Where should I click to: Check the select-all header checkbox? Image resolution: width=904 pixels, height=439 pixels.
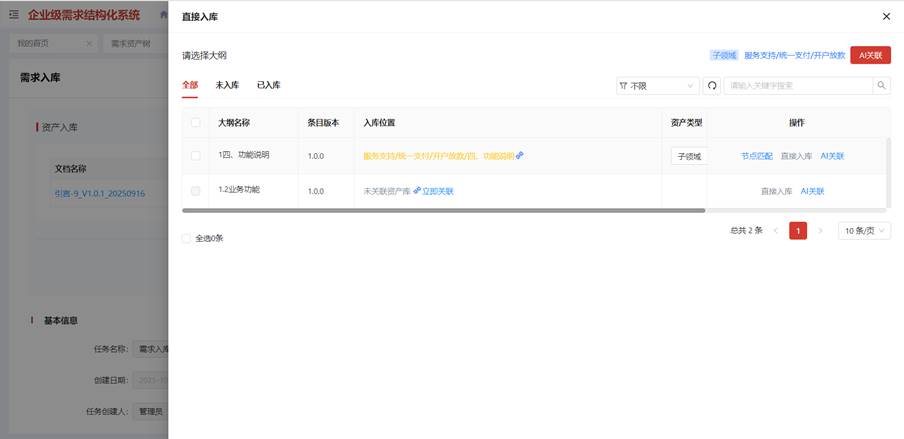point(195,122)
